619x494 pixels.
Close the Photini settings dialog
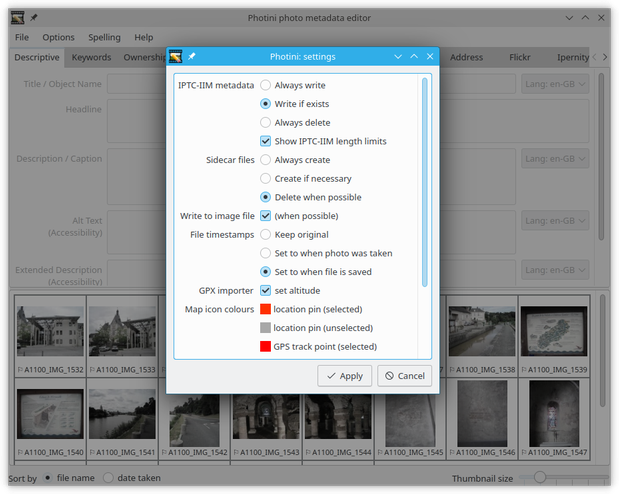click(x=430, y=56)
